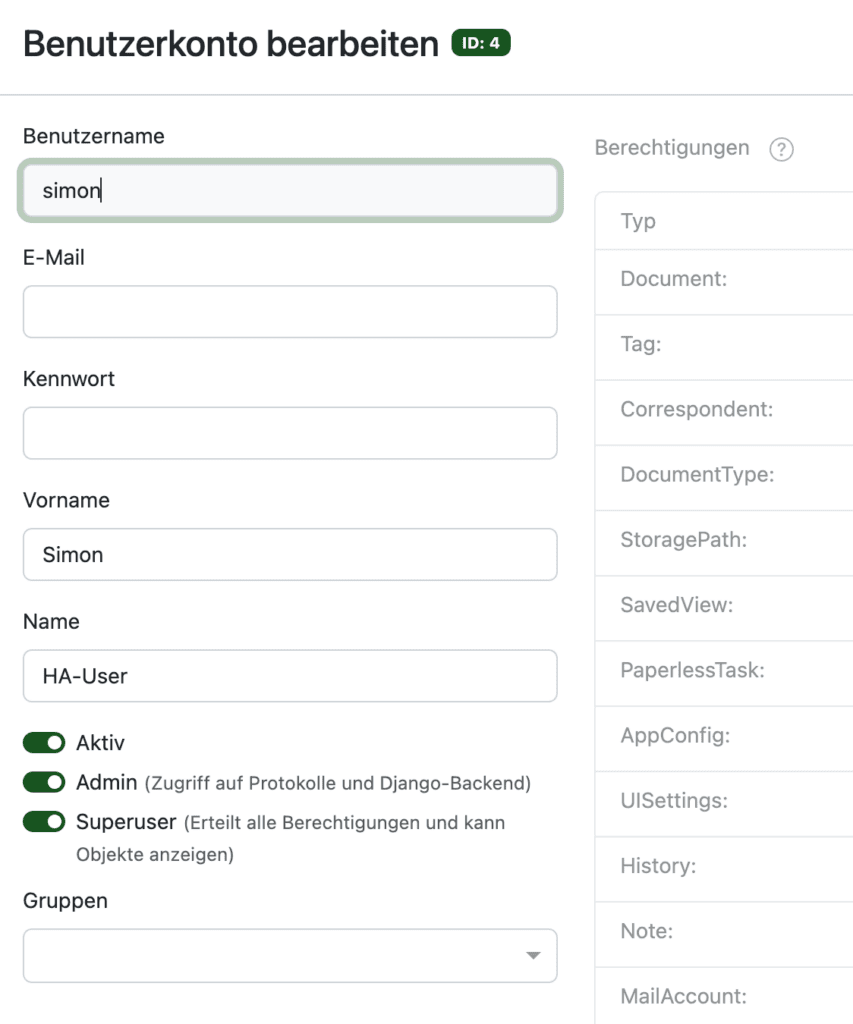Click the Berechtigungen section label
853x1024 pixels.
pyautogui.click(x=671, y=148)
